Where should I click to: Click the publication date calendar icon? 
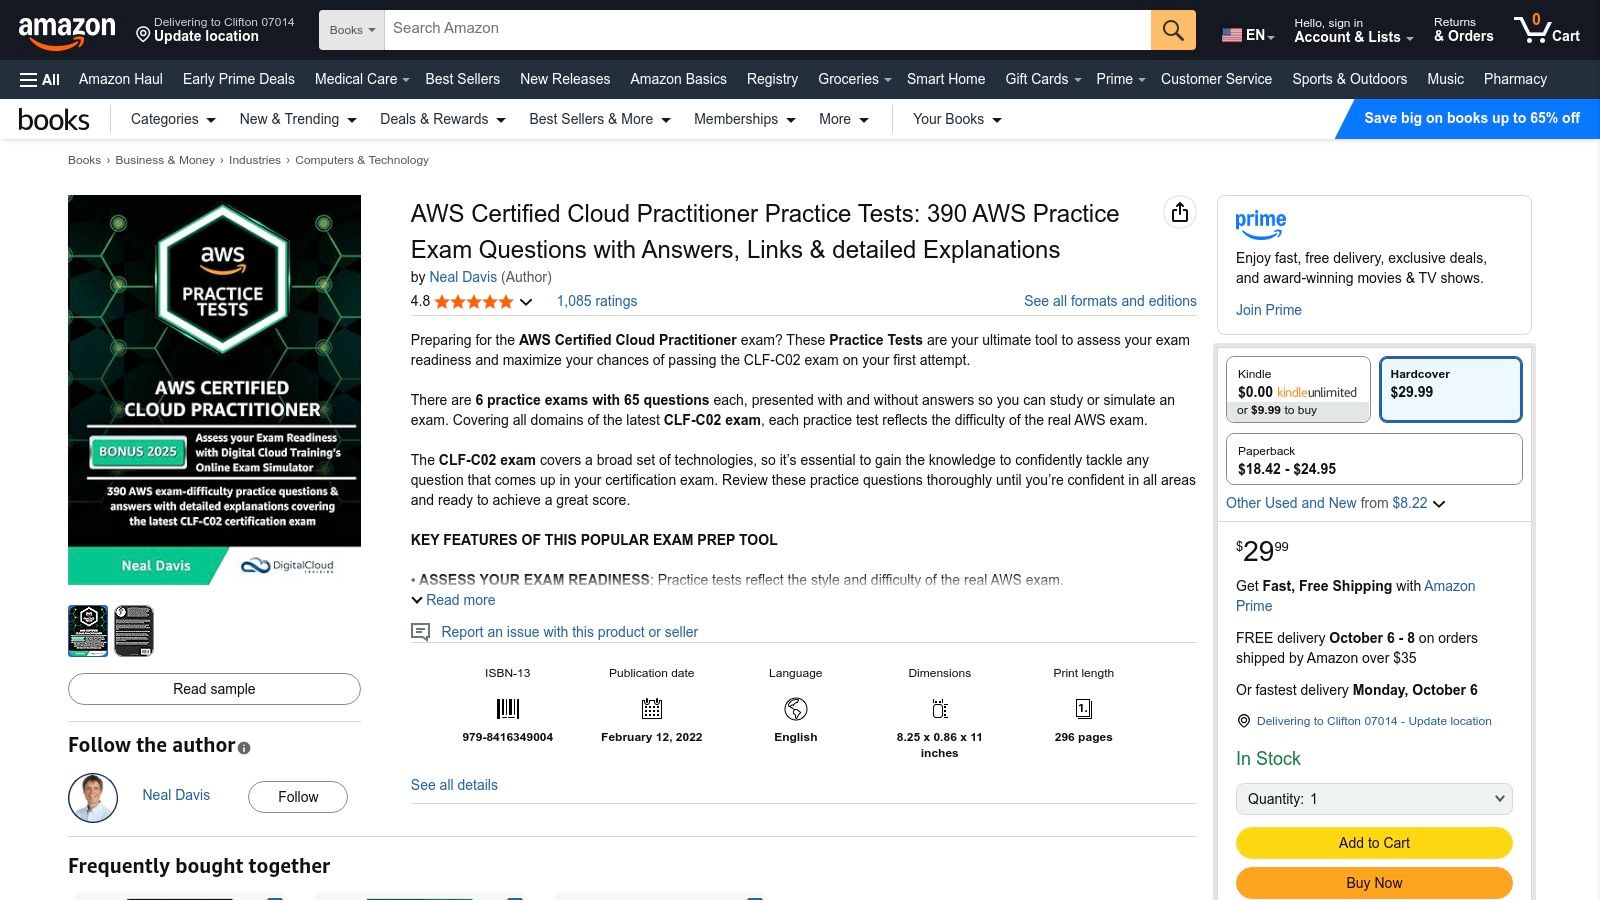coord(651,709)
